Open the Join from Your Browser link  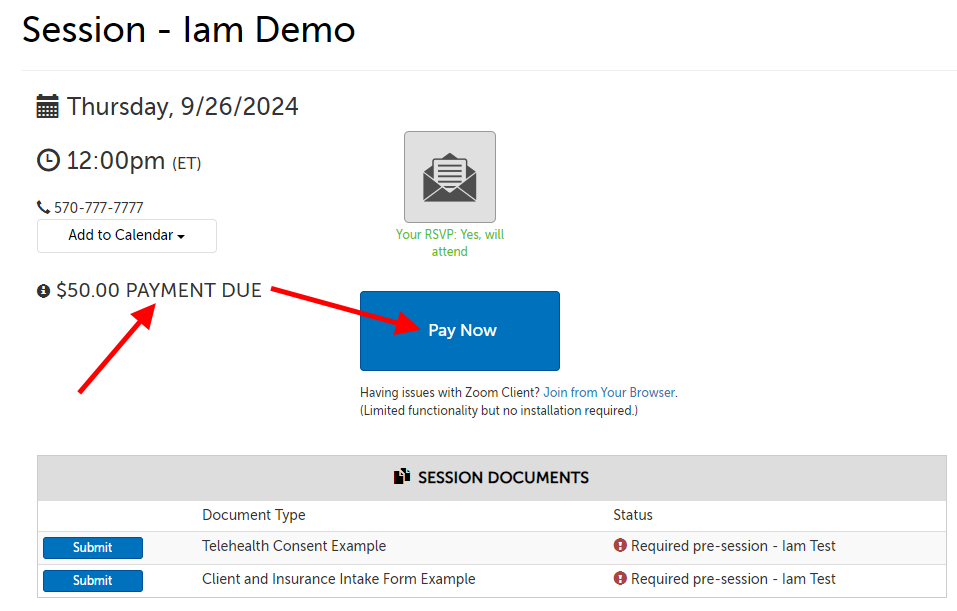pyautogui.click(x=608, y=392)
